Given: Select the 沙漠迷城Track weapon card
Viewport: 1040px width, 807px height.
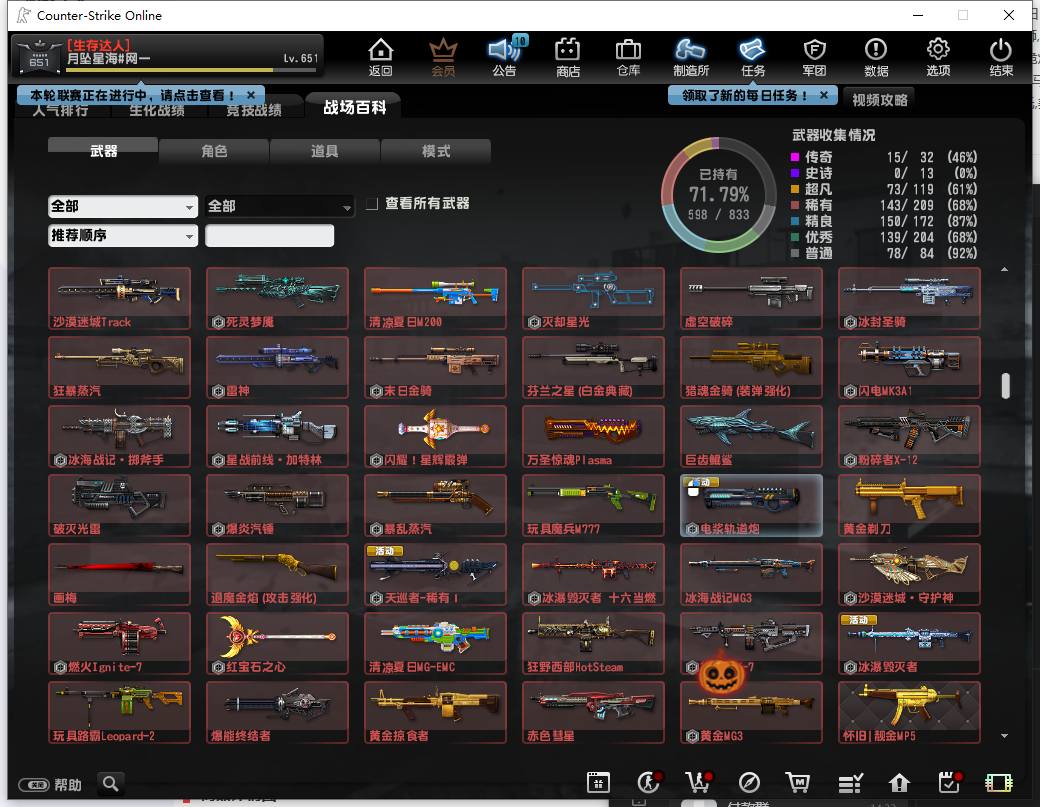Looking at the screenshot, I should [119, 298].
